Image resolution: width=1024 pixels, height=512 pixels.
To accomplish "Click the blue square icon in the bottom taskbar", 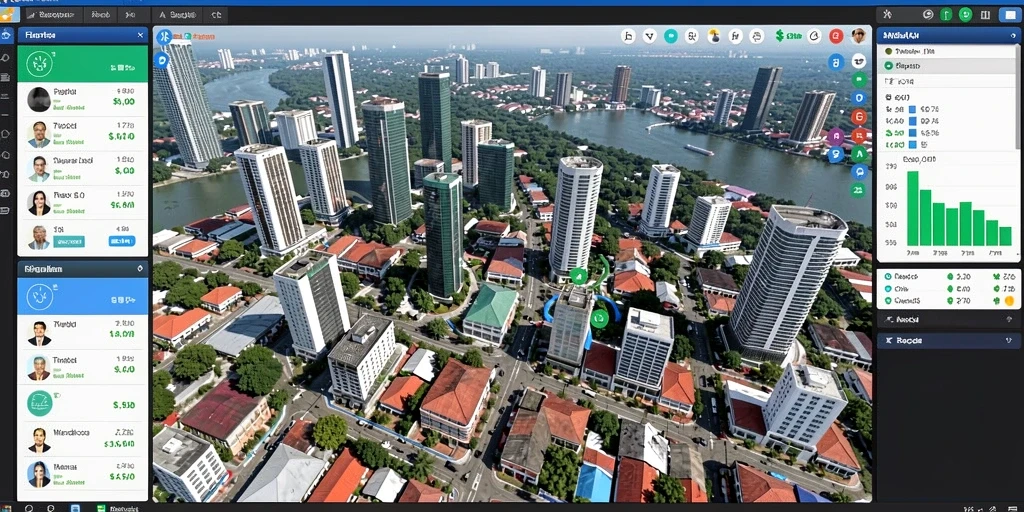I will tap(75, 507).
